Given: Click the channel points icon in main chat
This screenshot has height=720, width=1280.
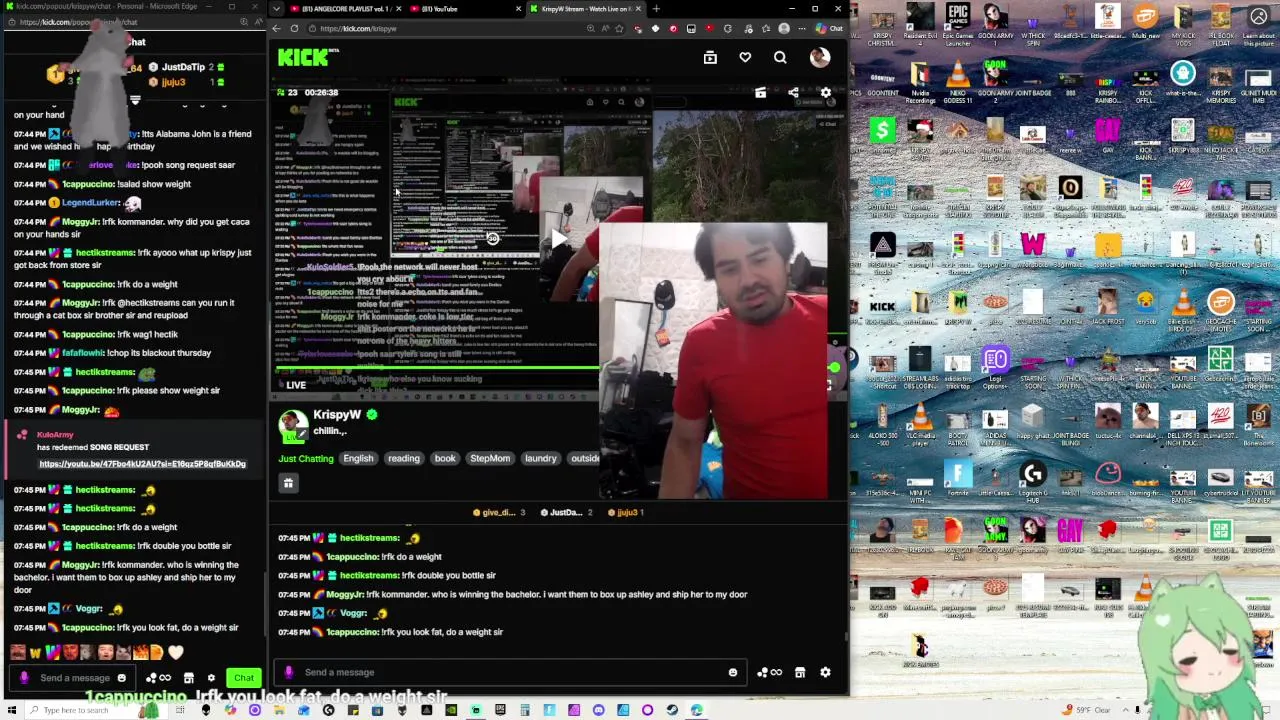Looking at the screenshot, I should click(x=769, y=672).
